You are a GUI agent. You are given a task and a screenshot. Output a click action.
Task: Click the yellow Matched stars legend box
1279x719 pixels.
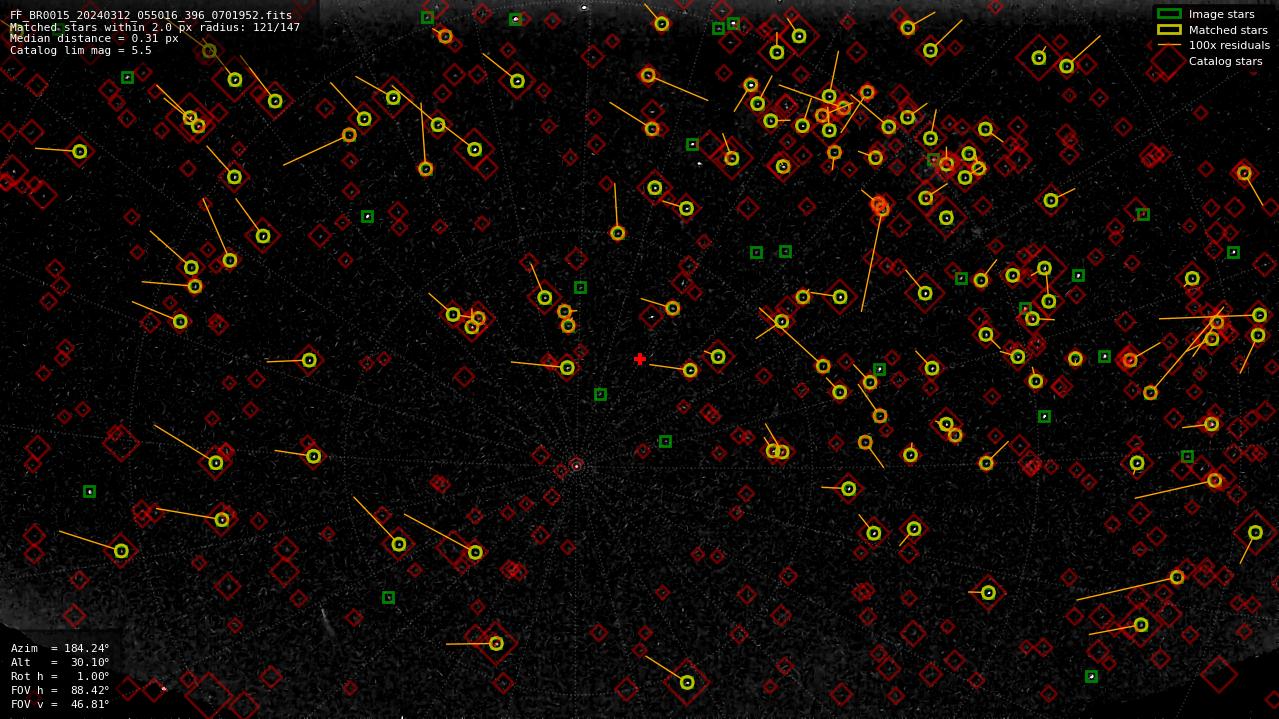1169,30
